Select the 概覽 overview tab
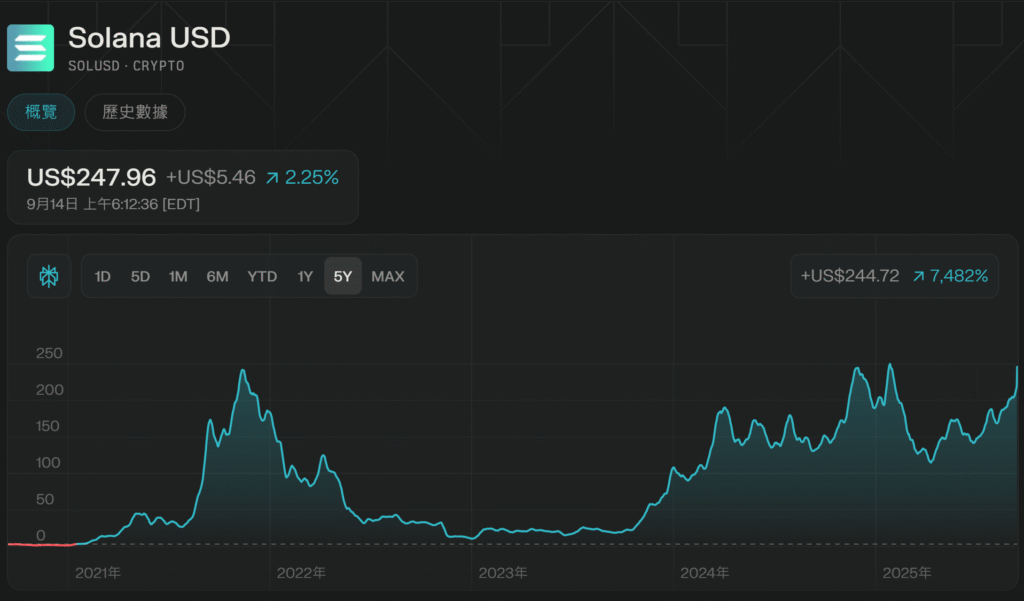Viewport: 1024px width, 601px height. tap(41, 112)
